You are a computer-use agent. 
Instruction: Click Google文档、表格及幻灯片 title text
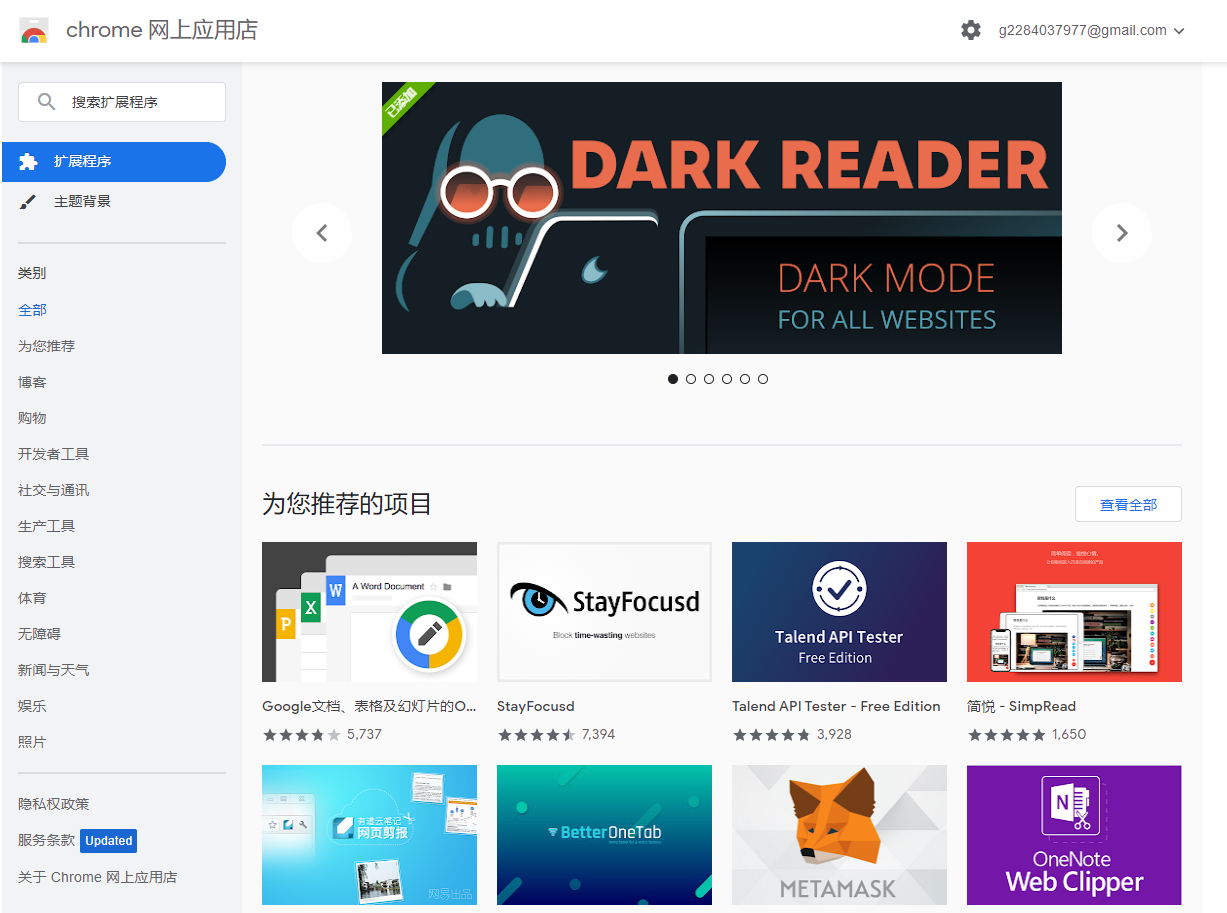tap(369, 706)
